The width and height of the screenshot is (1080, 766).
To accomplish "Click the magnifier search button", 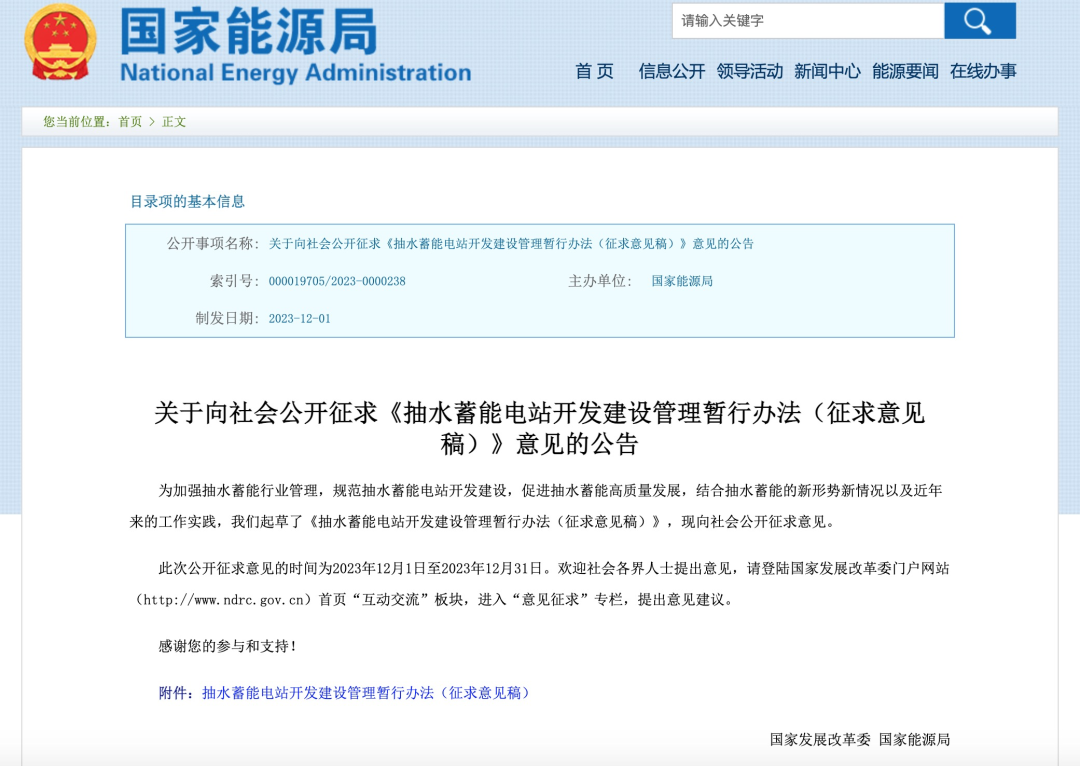I will point(979,21).
